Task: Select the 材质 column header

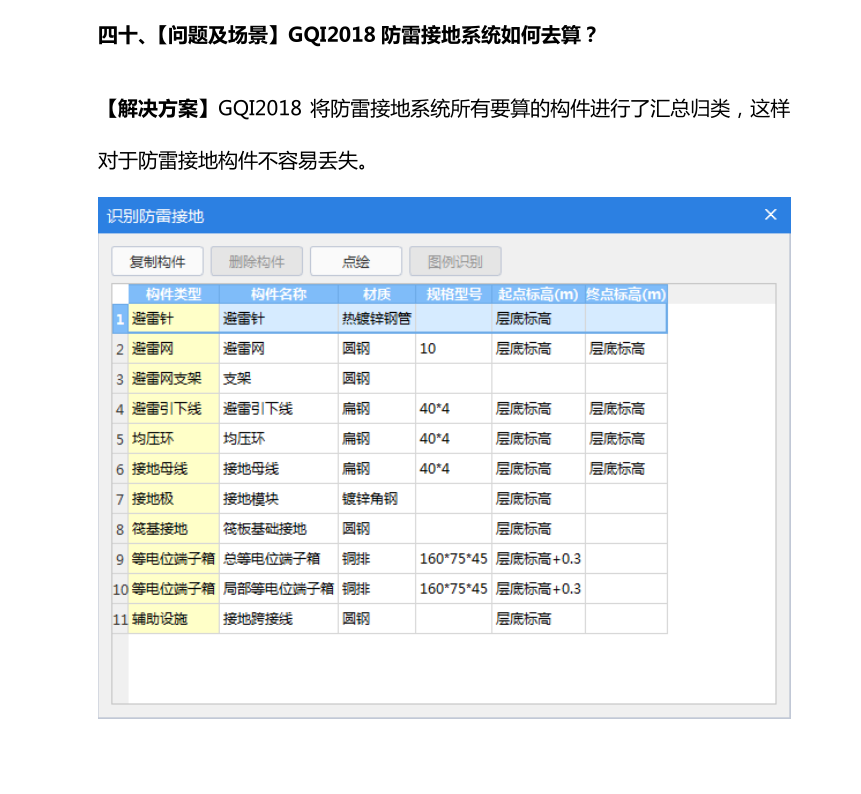Action: [x=377, y=294]
